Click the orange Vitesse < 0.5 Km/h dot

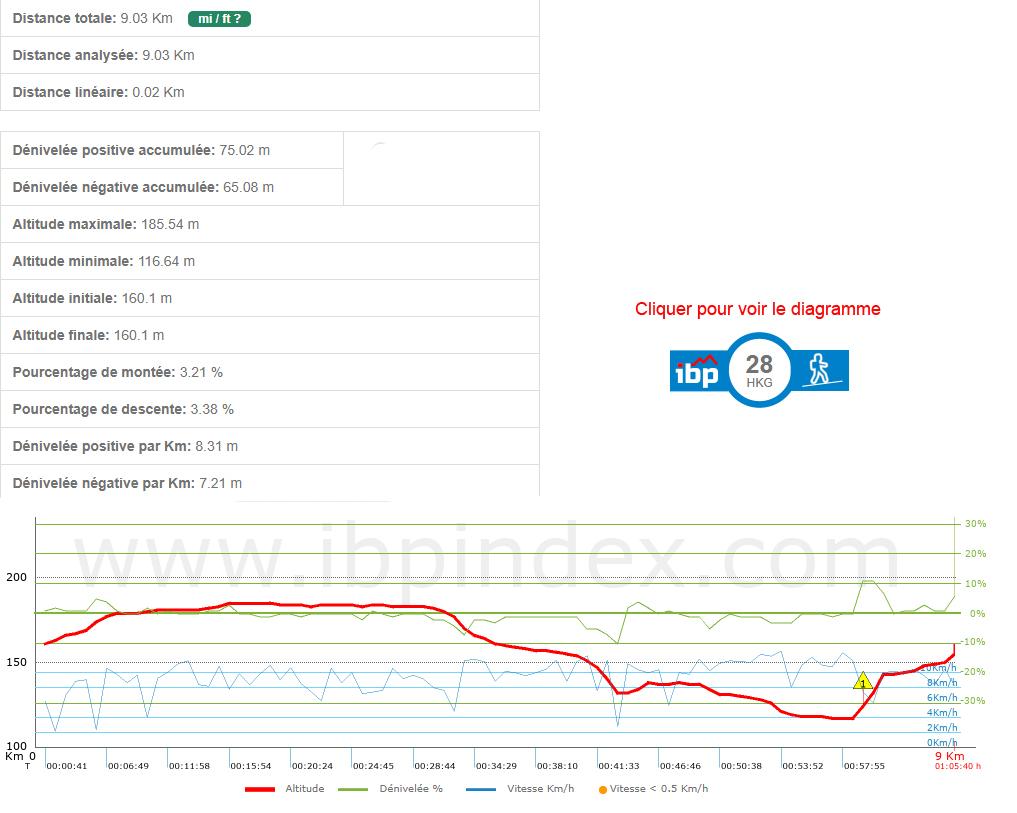click(603, 790)
